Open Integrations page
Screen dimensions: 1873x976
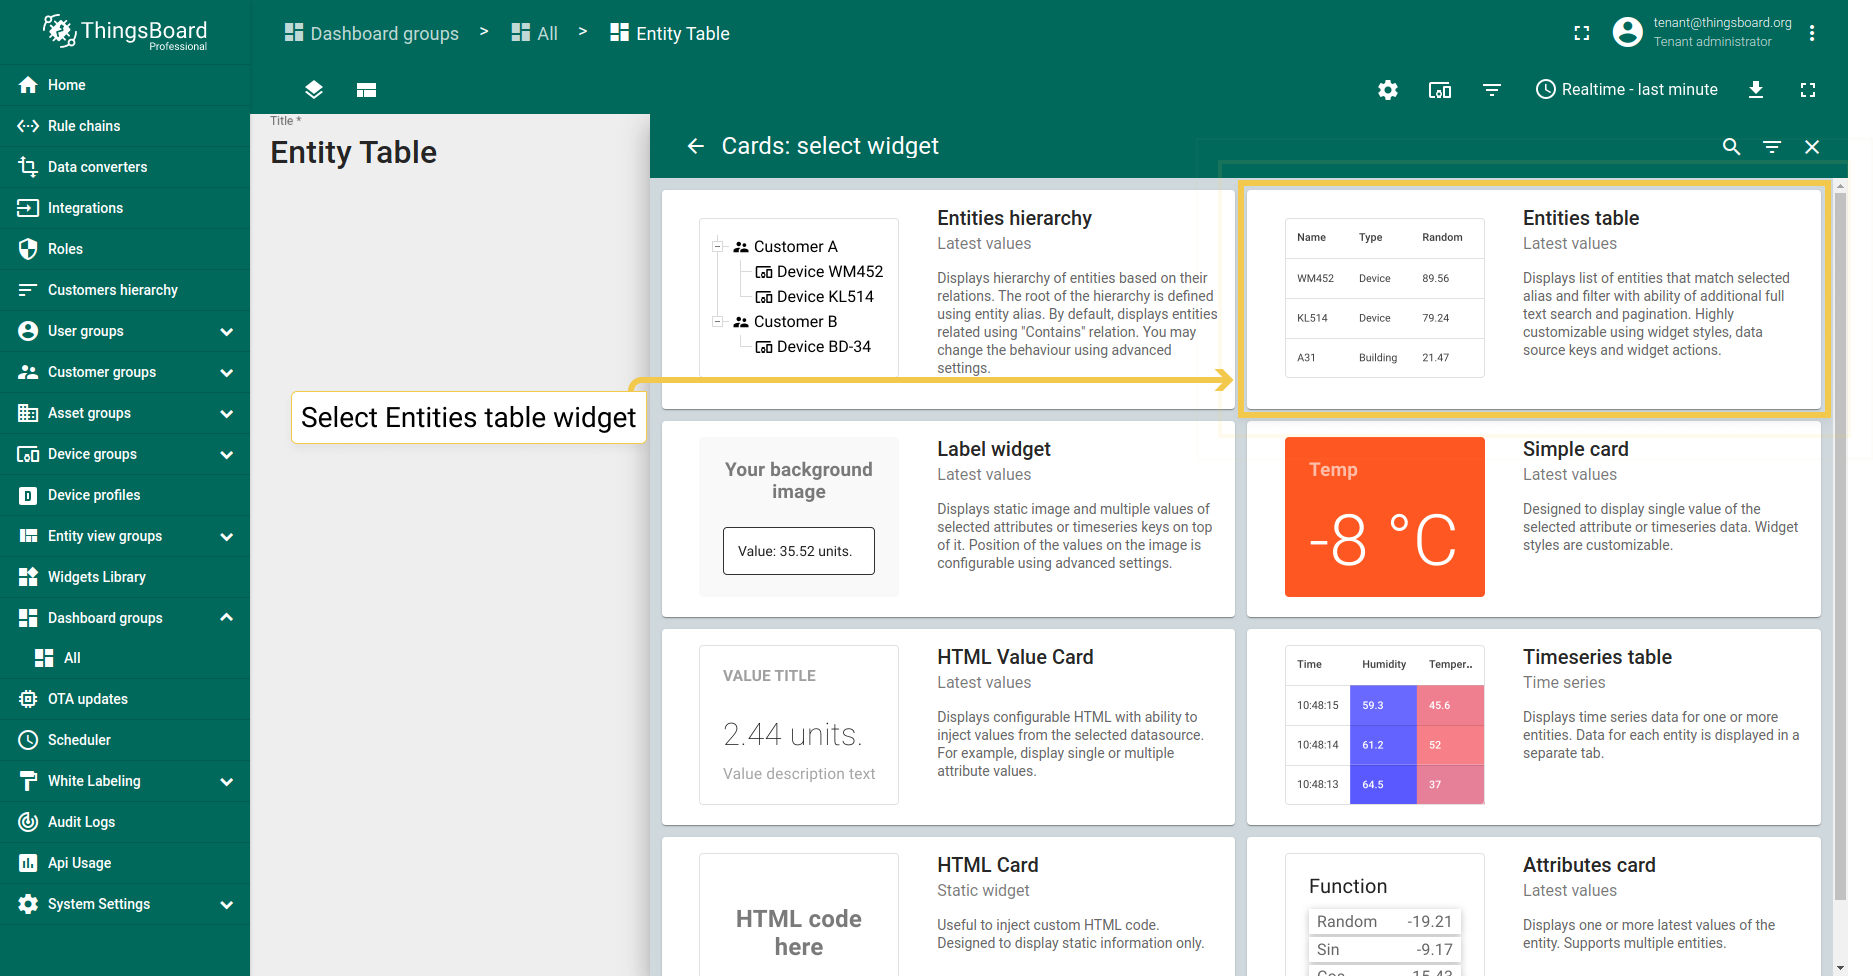click(x=125, y=208)
